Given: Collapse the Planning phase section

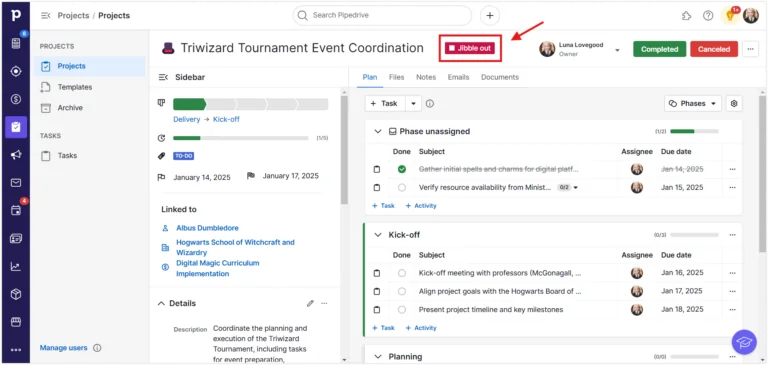Looking at the screenshot, I should (378, 356).
